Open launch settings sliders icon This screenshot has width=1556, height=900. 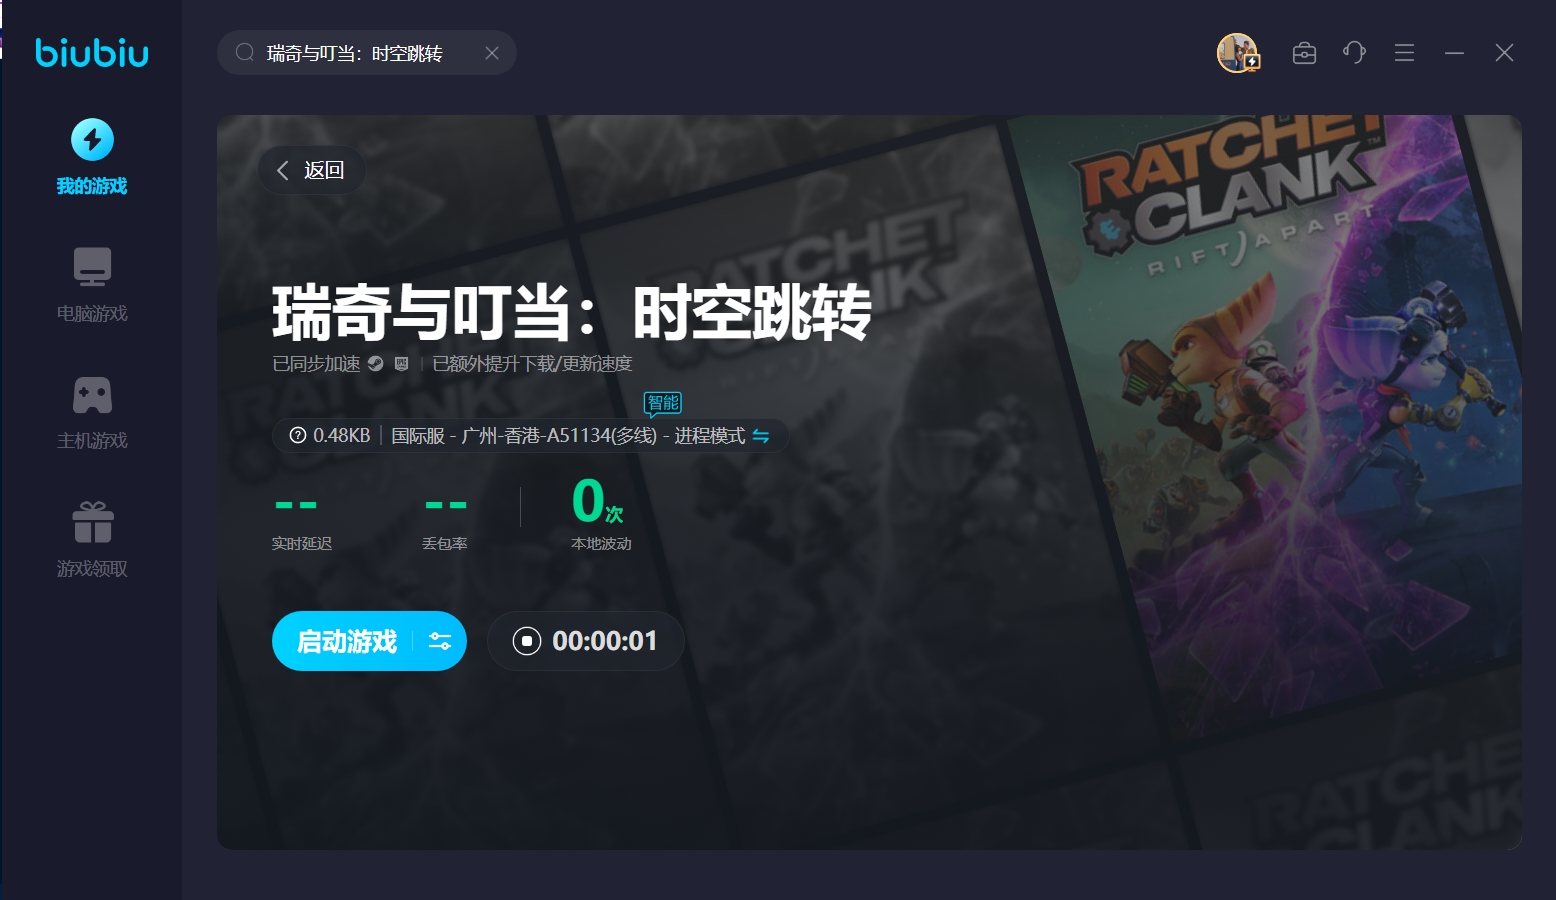pyautogui.click(x=440, y=641)
